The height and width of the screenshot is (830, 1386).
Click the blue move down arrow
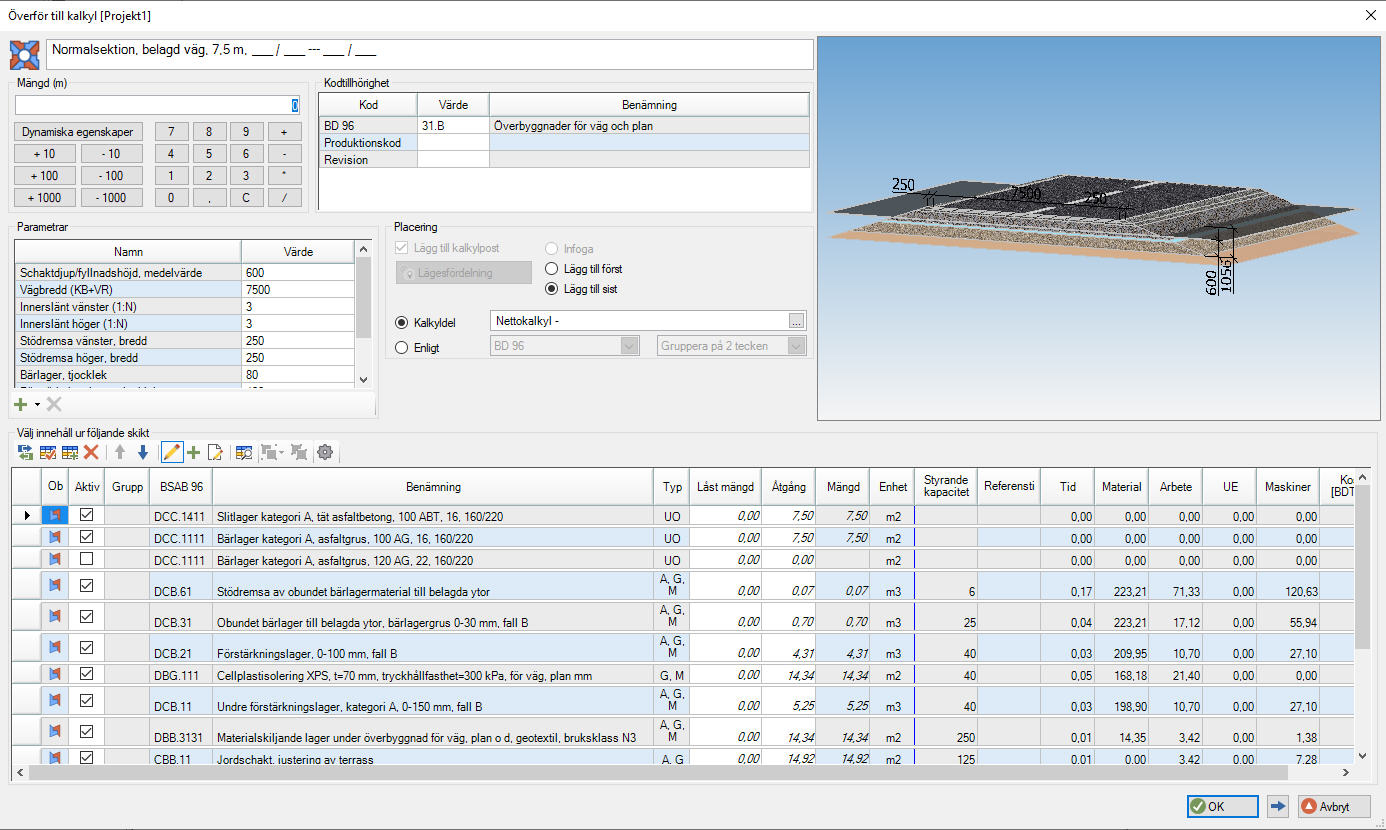click(x=142, y=453)
